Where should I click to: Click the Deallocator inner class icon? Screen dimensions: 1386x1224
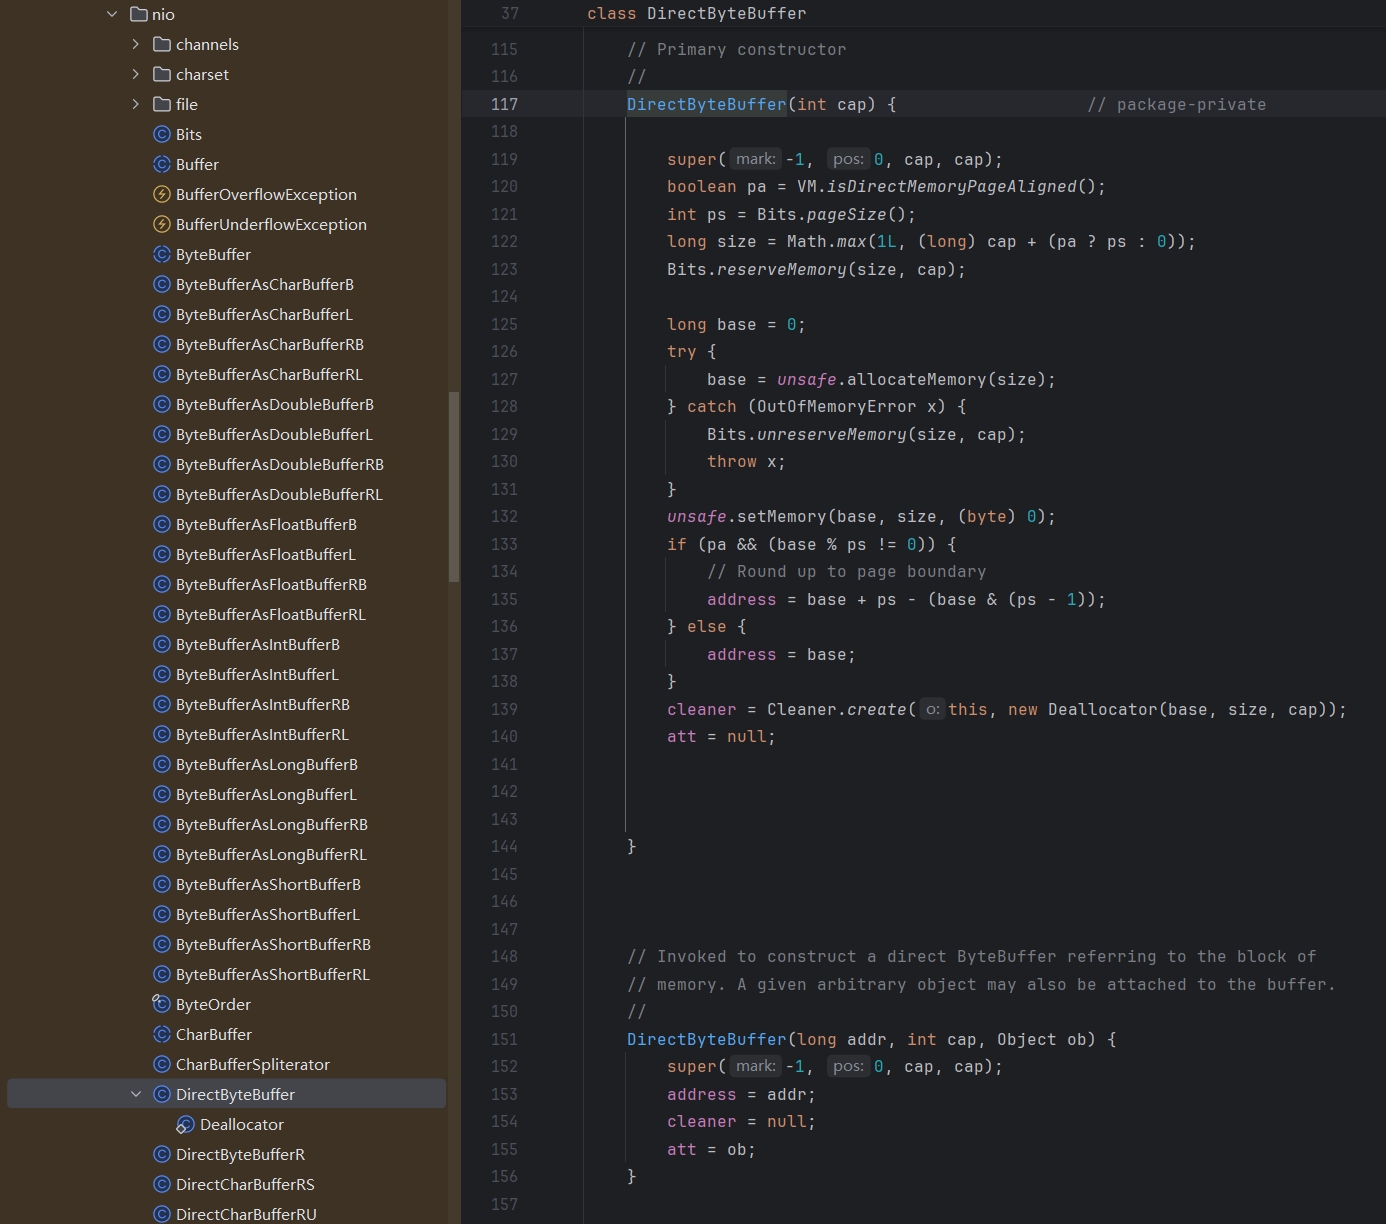coord(186,1124)
